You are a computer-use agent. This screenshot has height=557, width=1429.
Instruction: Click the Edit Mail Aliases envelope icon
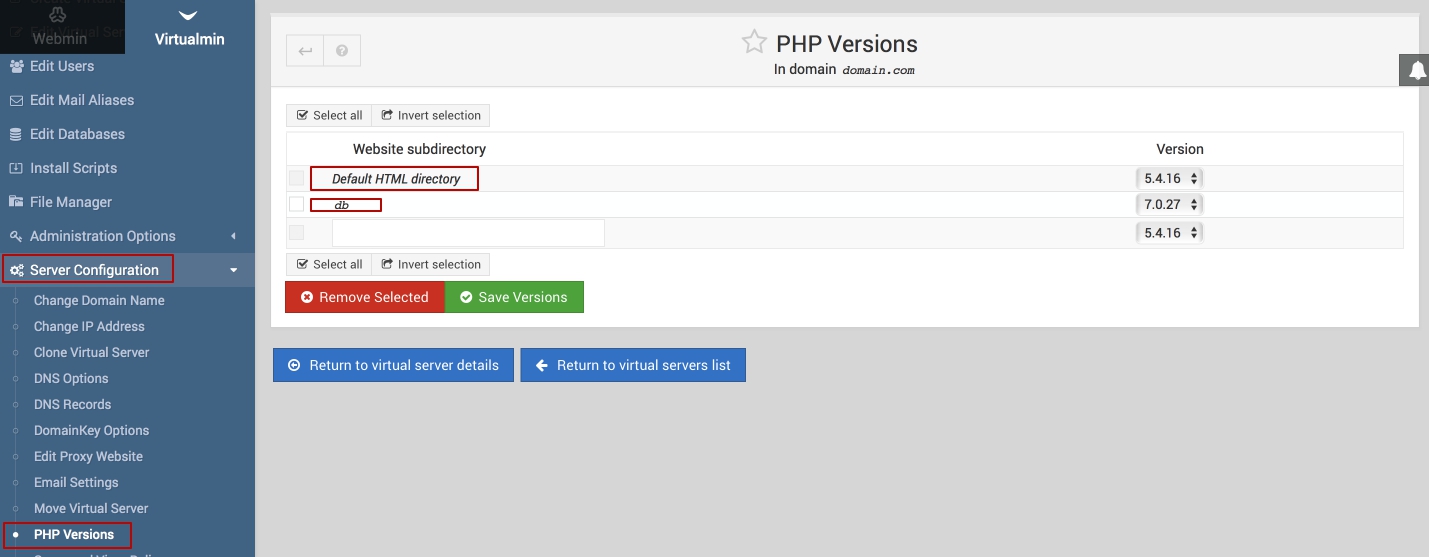click(16, 100)
